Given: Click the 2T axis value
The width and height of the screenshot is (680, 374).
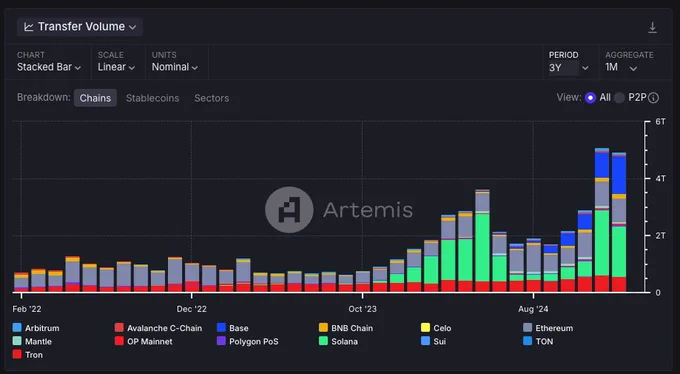Looking at the screenshot, I should 660,236.
